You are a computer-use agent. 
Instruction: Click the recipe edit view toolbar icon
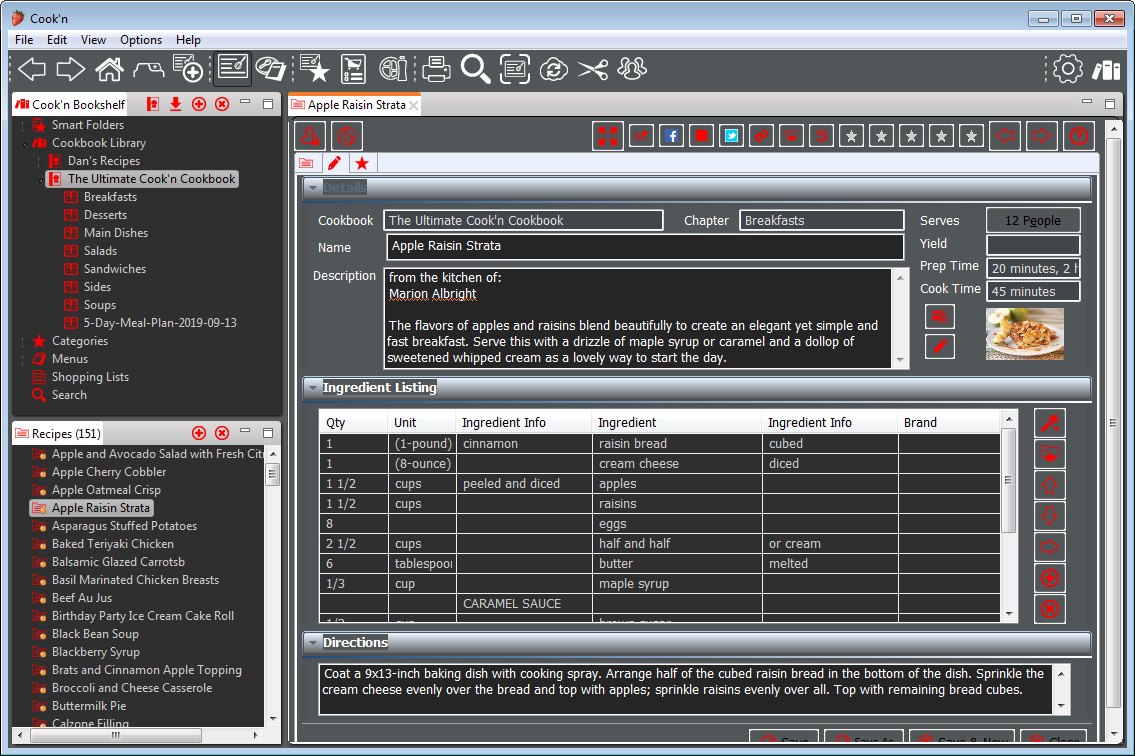pos(232,69)
